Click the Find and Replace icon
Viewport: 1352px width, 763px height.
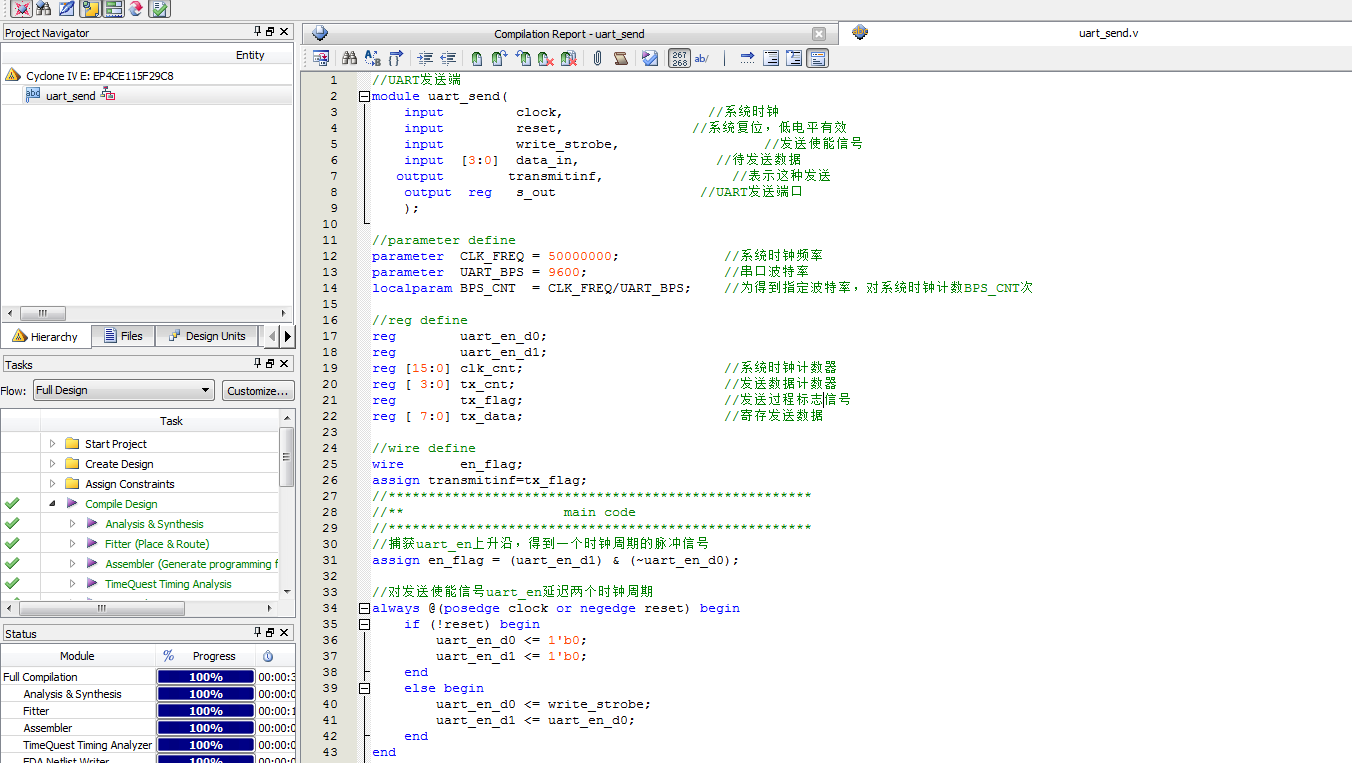click(372, 59)
